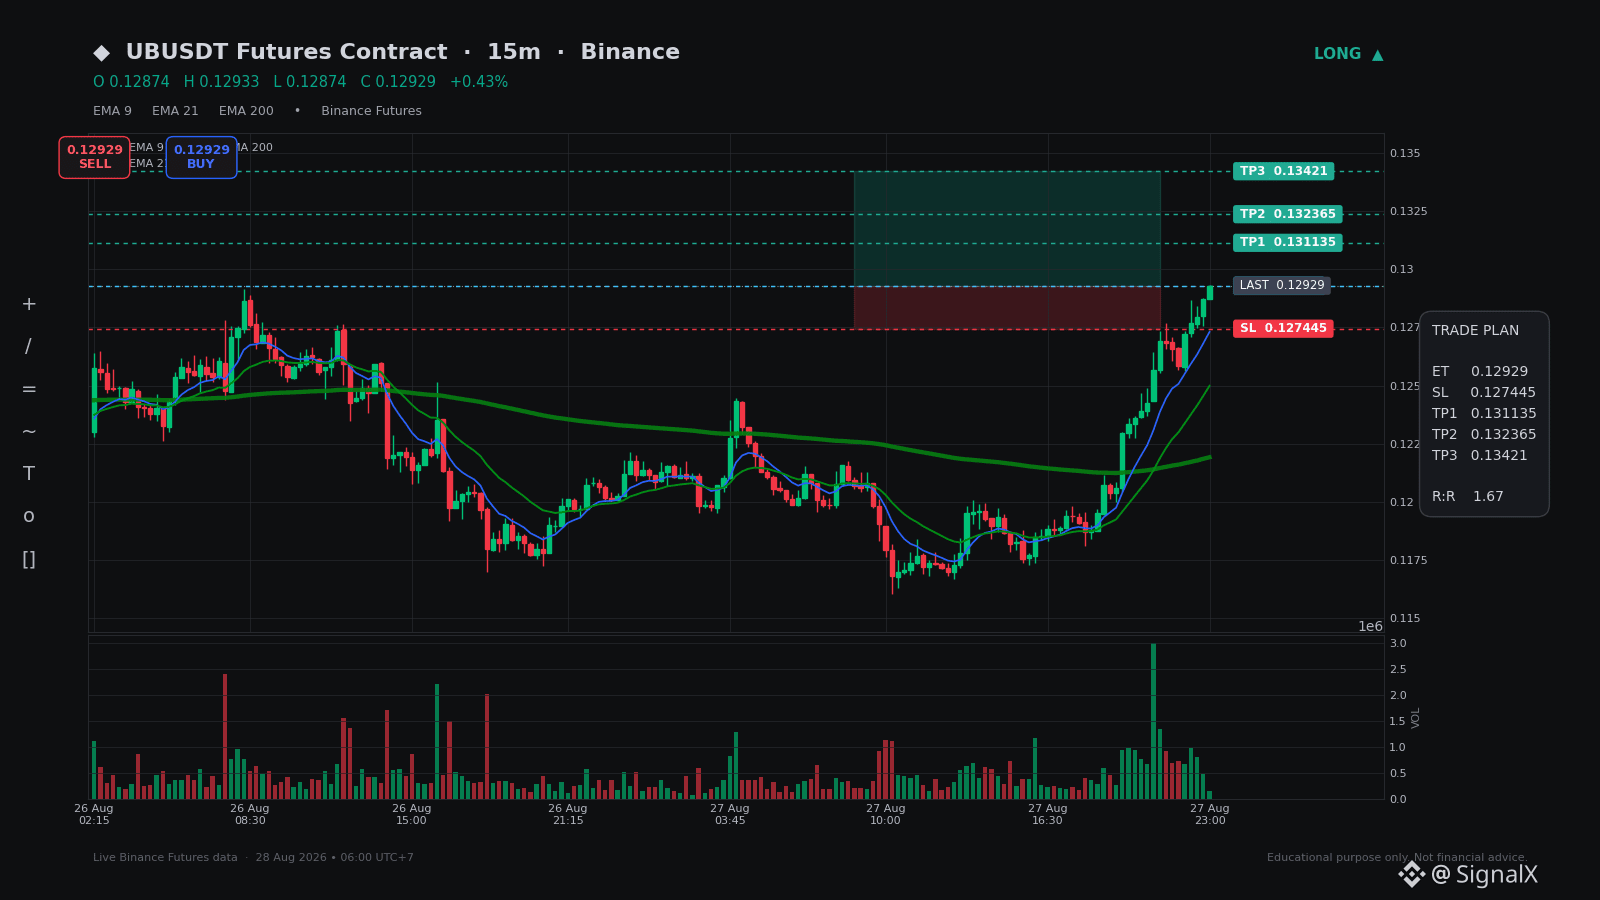Select the trend line slash tool
Image resolution: width=1600 pixels, height=900 pixels.
(29, 347)
